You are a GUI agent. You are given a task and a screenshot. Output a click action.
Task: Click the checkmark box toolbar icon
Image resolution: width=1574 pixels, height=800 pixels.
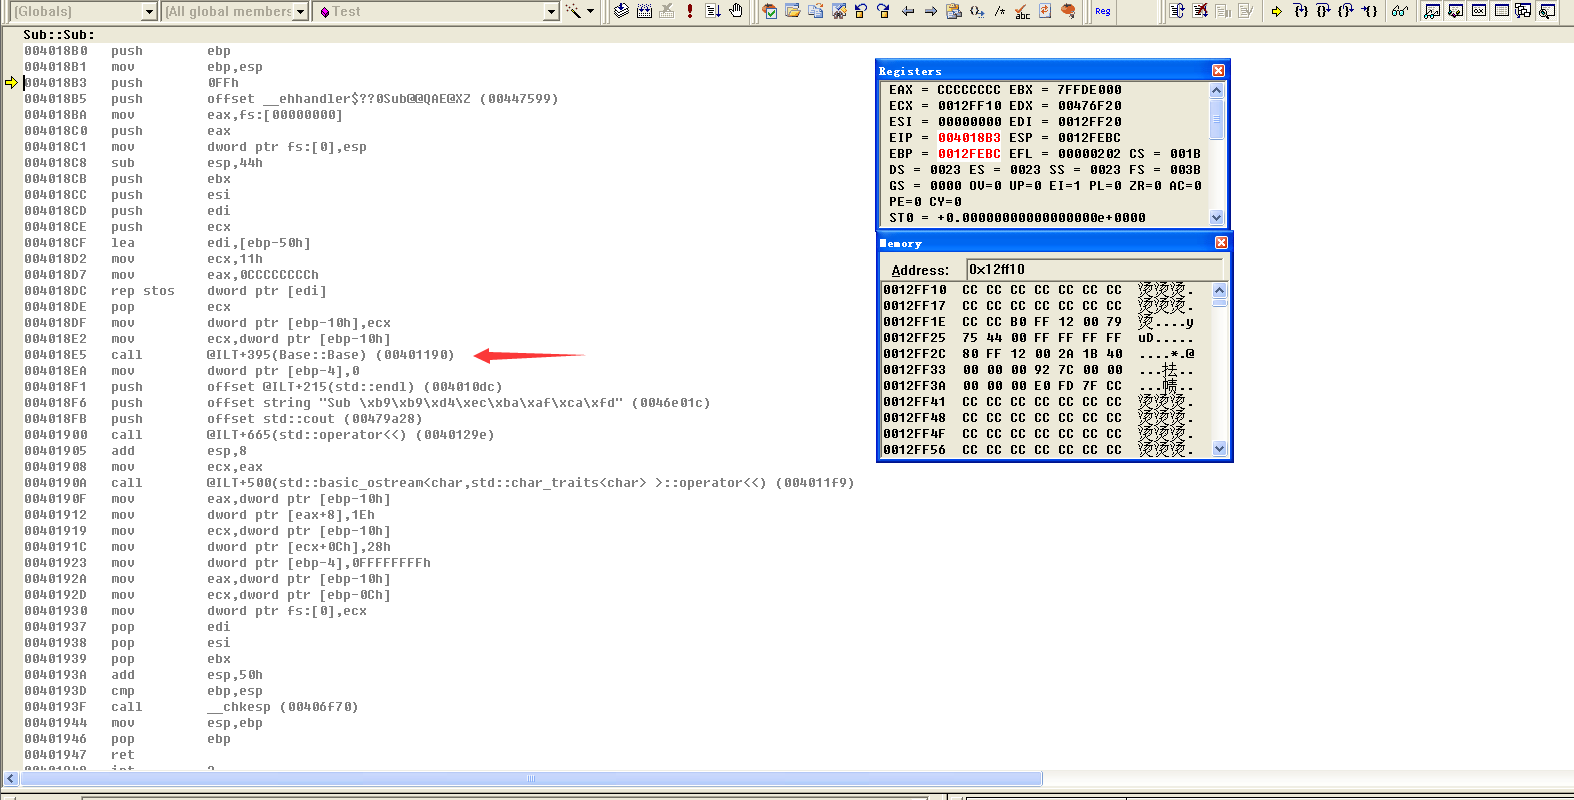[769, 11]
